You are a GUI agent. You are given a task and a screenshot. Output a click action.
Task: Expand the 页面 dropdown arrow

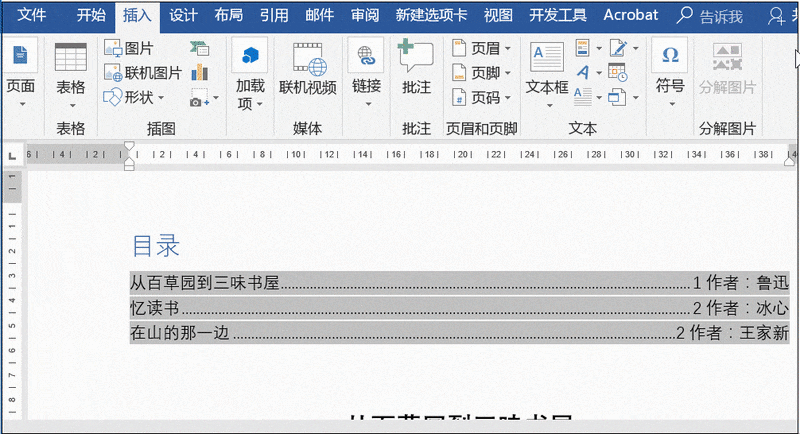22,104
